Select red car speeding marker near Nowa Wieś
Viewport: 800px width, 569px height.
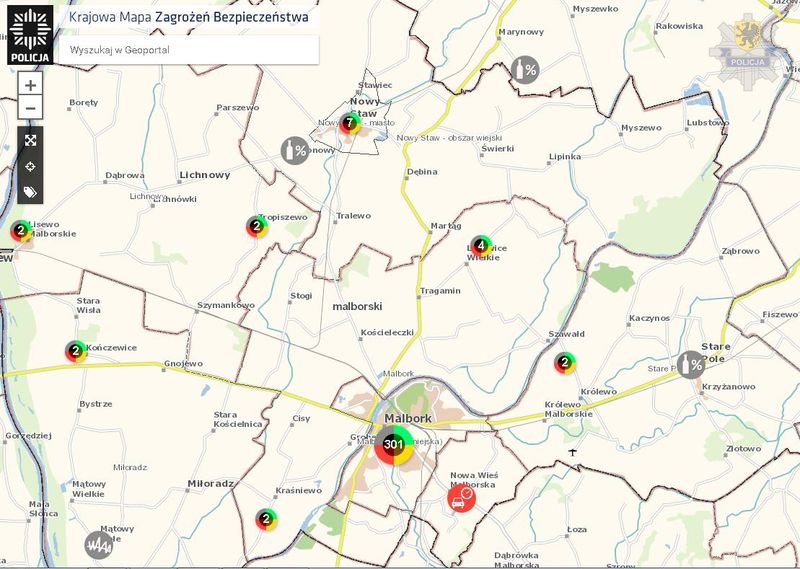tap(461, 499)
